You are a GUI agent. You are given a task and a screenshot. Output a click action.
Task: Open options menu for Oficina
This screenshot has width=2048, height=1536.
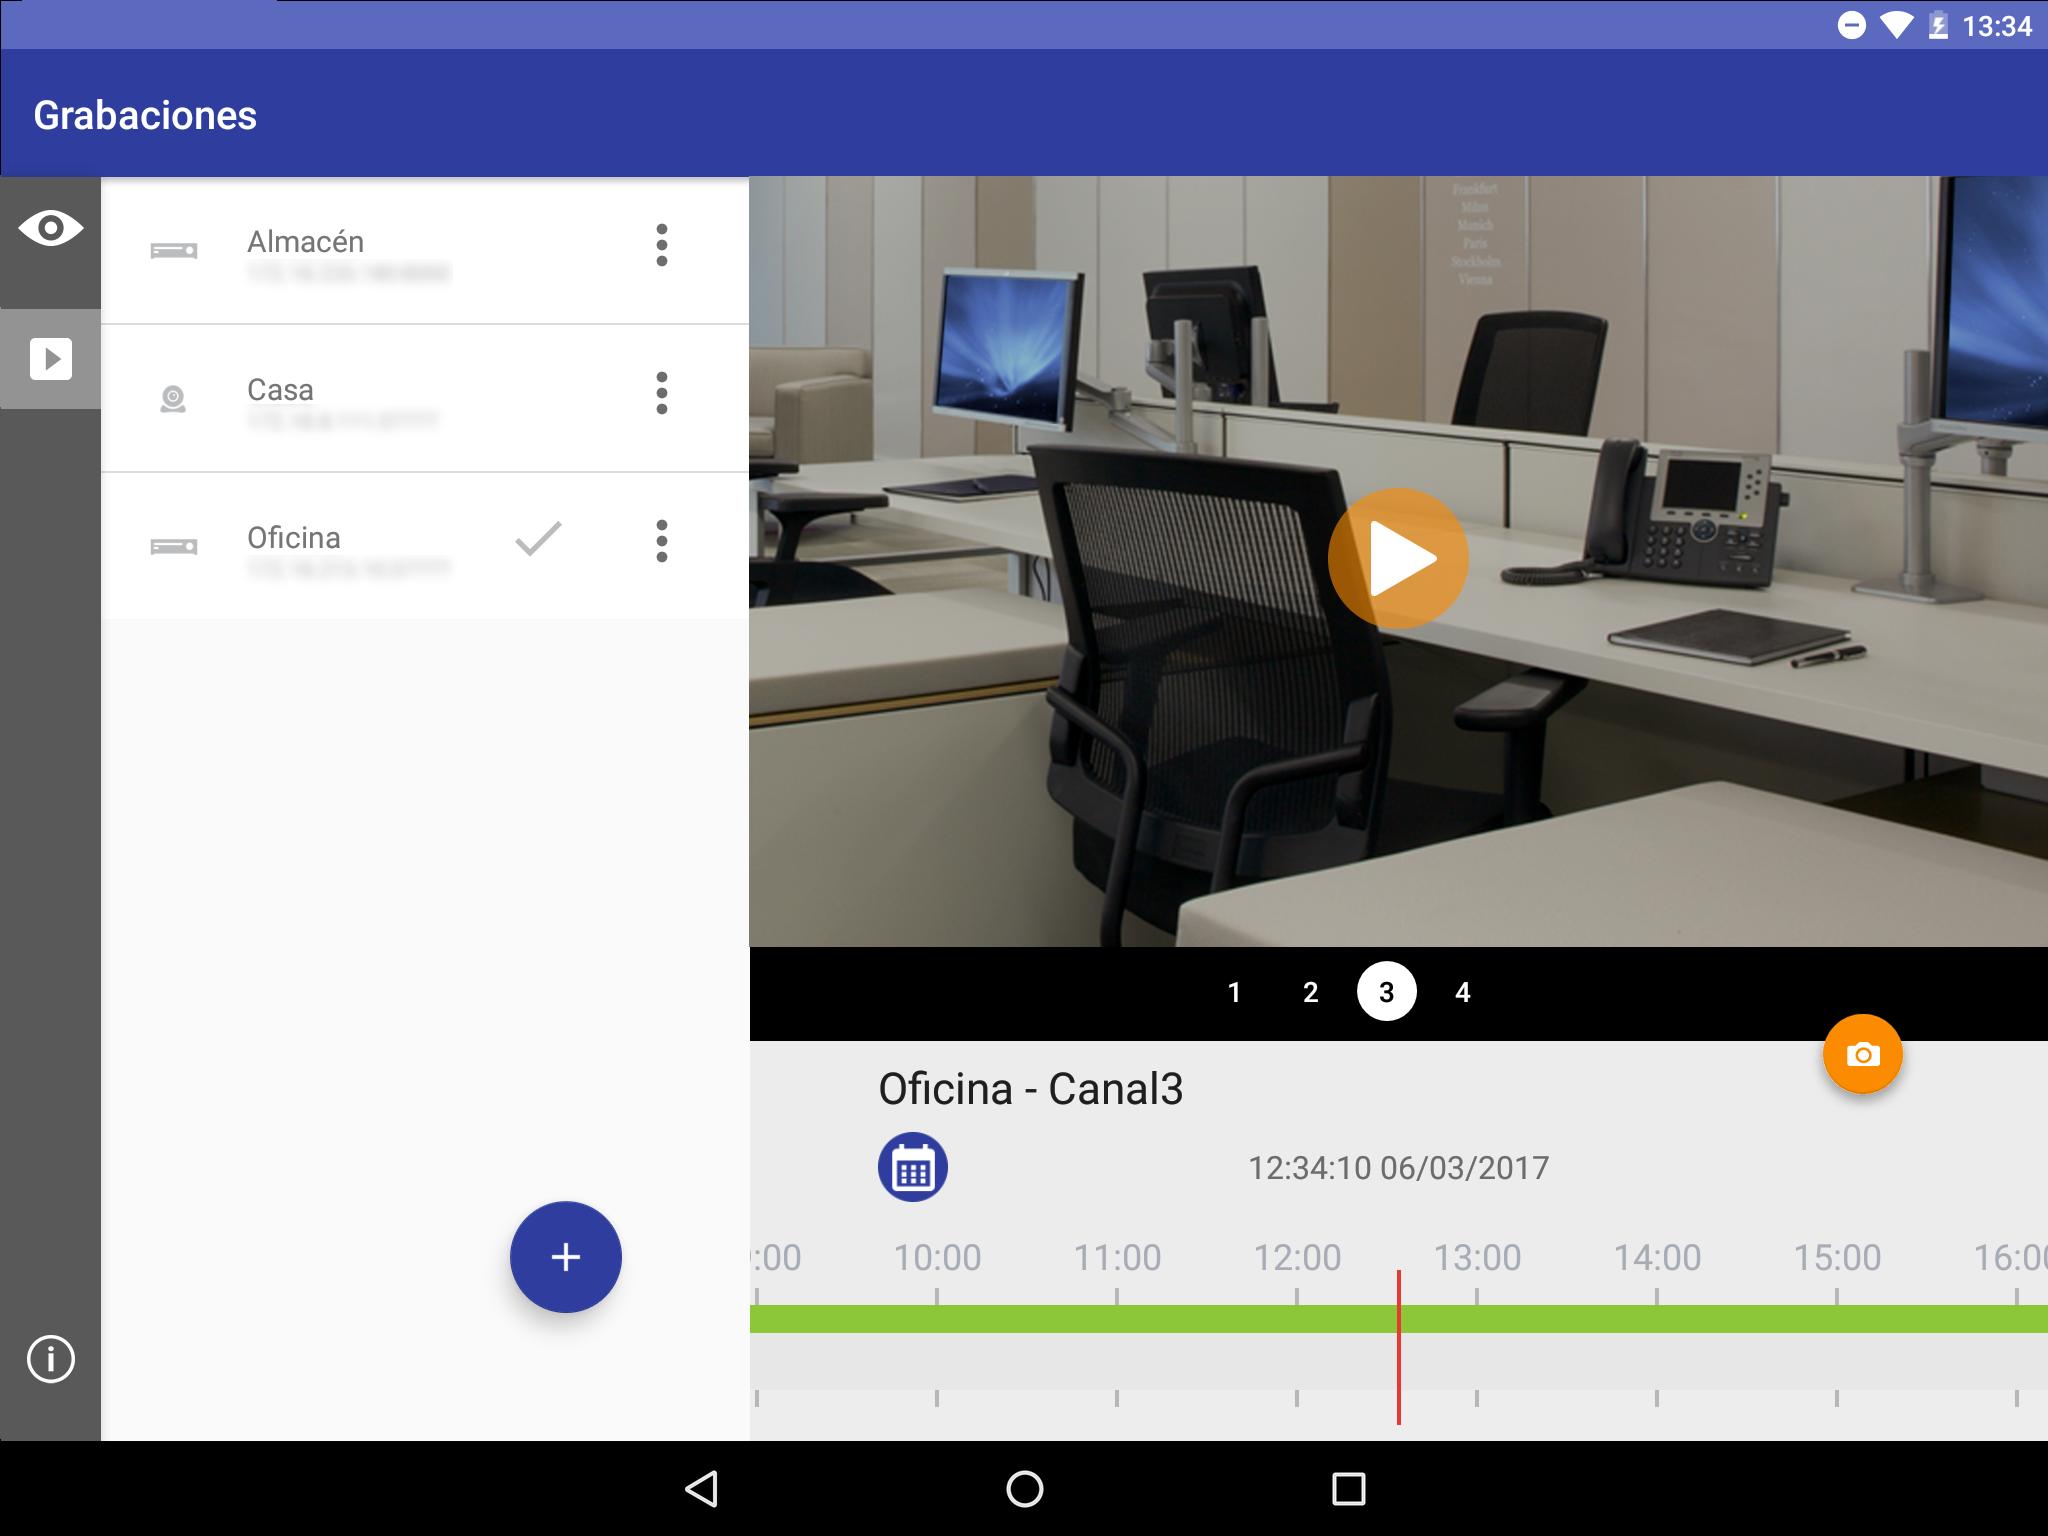click(661, 541)
